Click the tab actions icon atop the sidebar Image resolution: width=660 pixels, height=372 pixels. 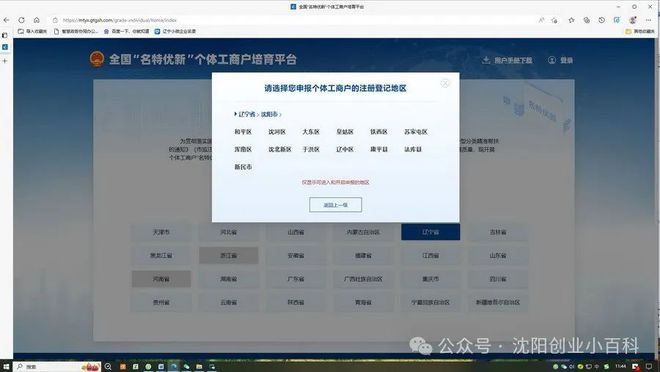5,35
